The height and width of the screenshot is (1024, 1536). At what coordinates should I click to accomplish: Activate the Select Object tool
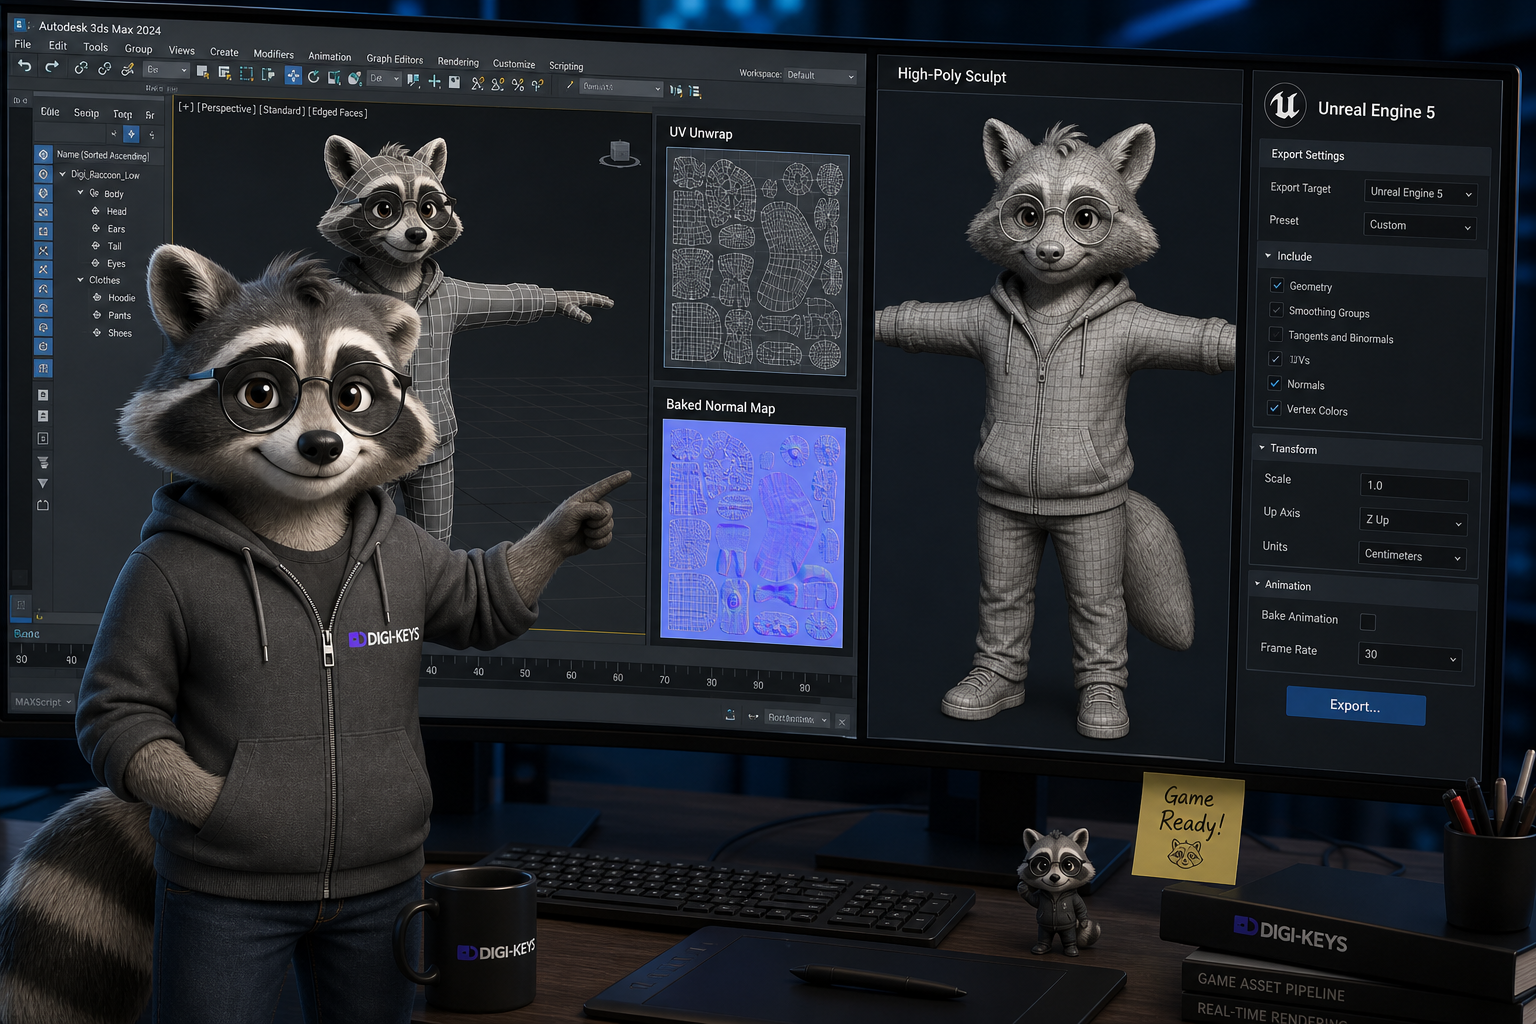pos(202,71)
